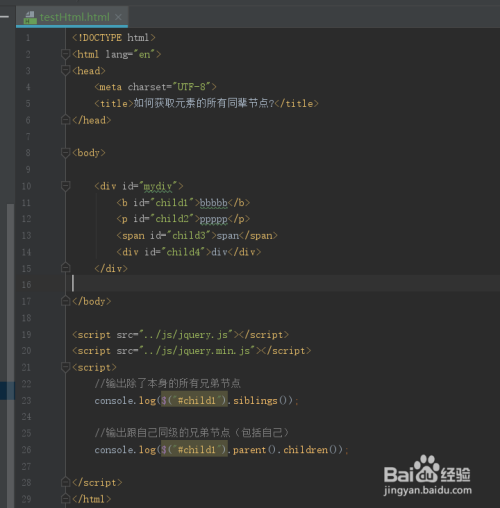Click the mydiv id value
This screenshot has width=500, height=508.
tap(158, 186)
